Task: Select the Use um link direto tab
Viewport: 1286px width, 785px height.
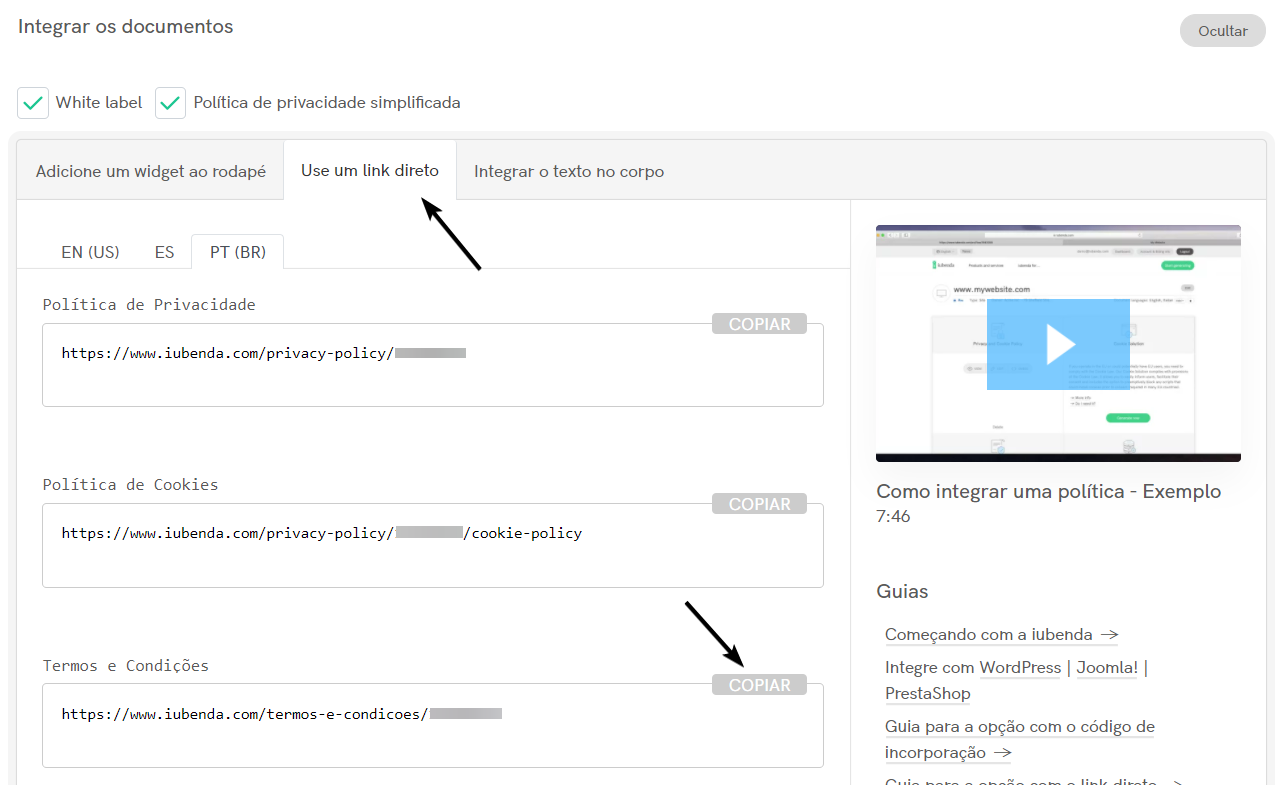Action: click(370, 171)
